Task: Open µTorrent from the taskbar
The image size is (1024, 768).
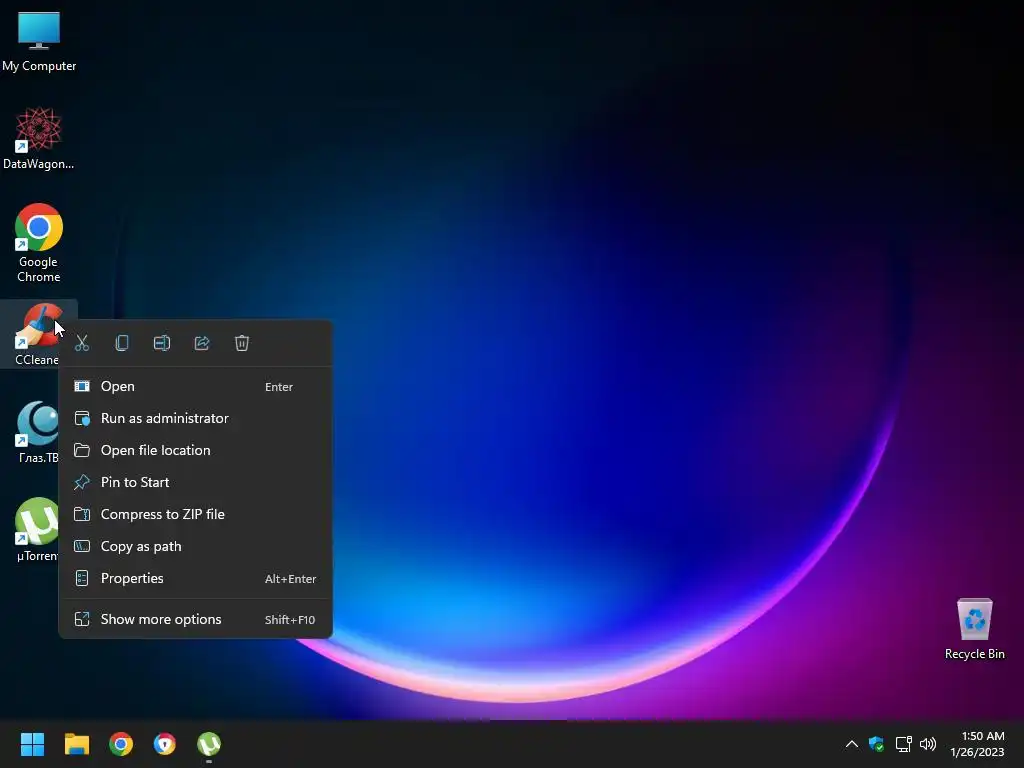Action: click(x=209, y=744)
